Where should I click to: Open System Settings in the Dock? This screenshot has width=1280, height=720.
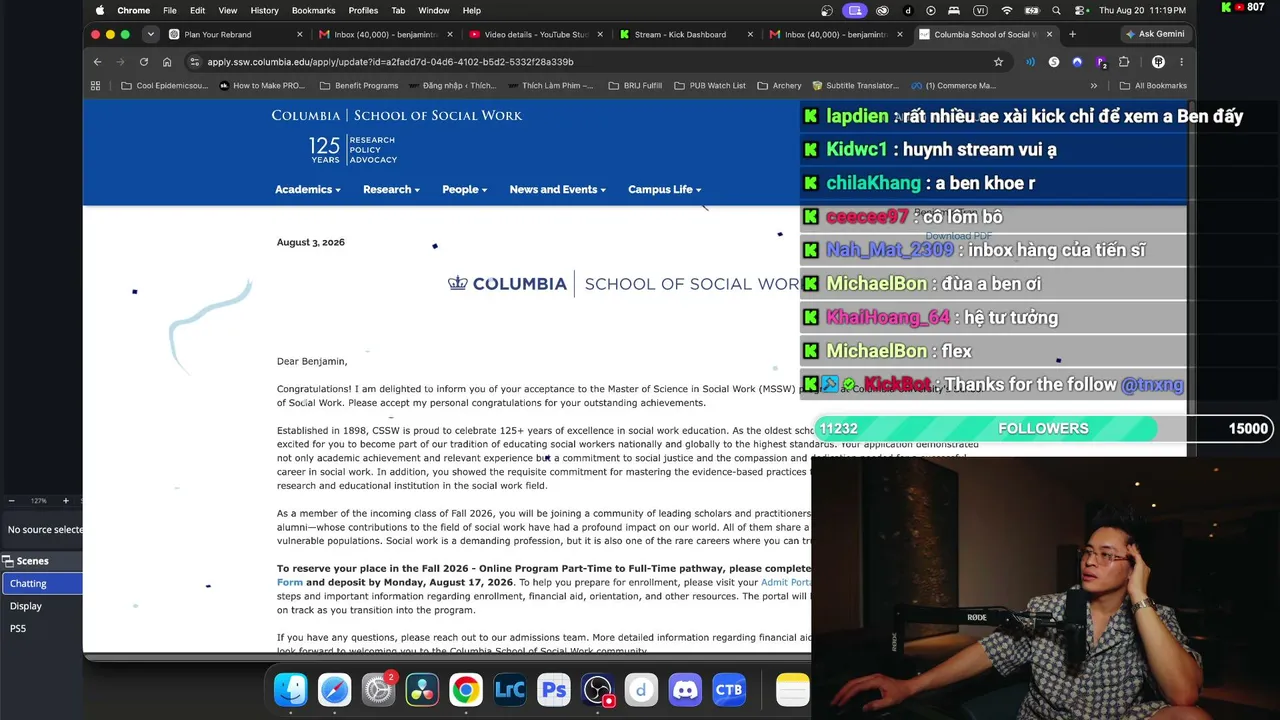click(379, 690)
